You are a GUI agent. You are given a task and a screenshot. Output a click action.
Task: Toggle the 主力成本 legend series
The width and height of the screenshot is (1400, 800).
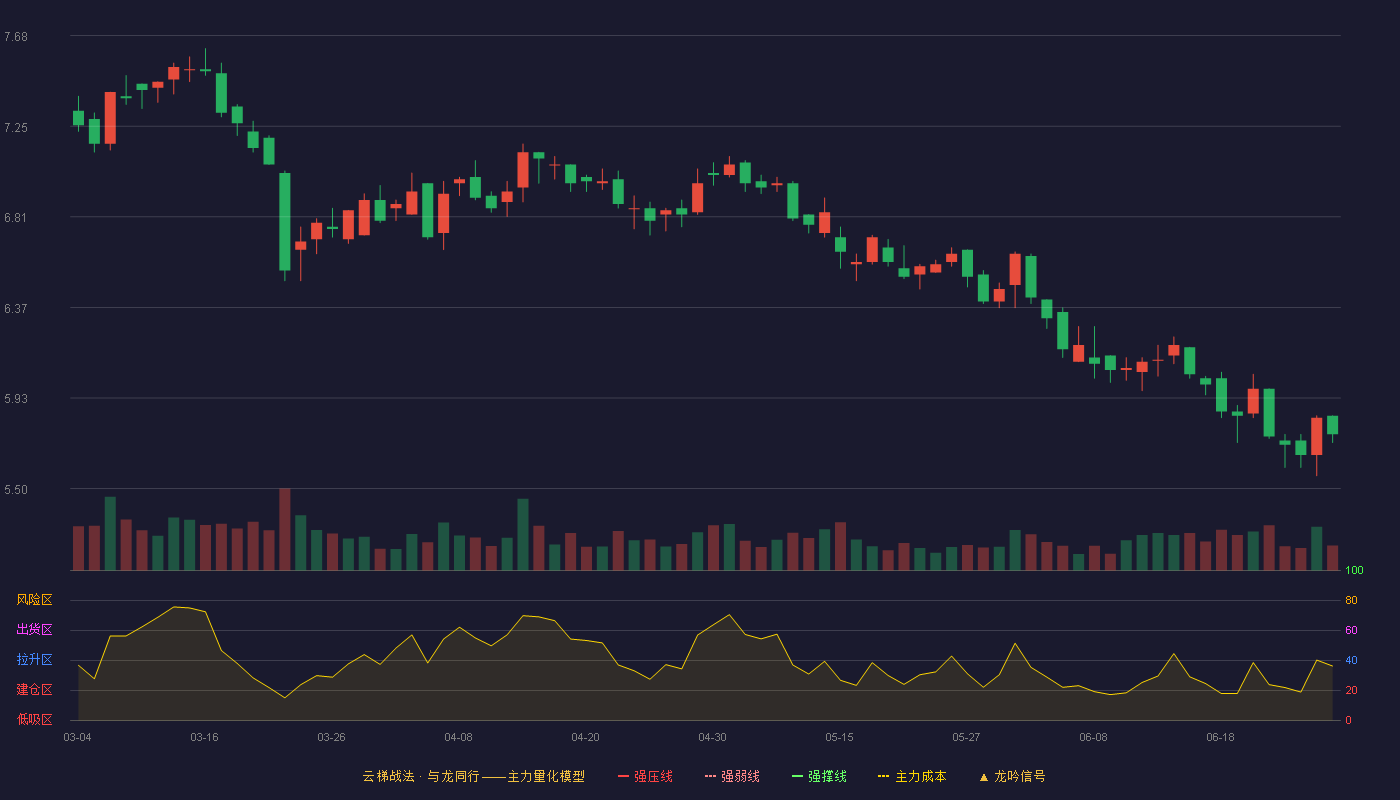912,776
